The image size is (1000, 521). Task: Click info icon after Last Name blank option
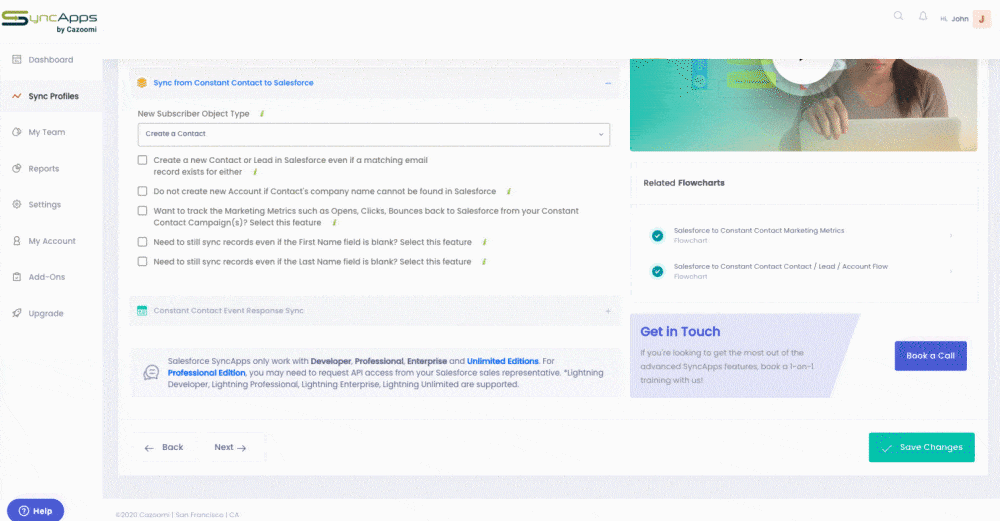click(x=484, y=261)
